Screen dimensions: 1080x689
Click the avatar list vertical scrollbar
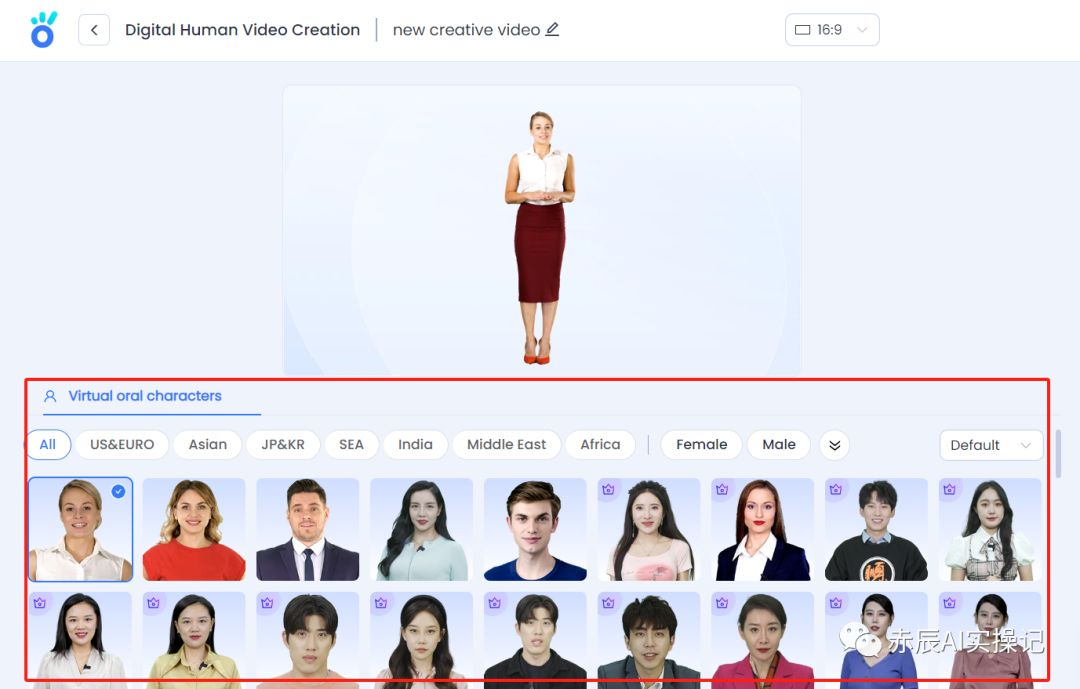[x=1058, y=455]
